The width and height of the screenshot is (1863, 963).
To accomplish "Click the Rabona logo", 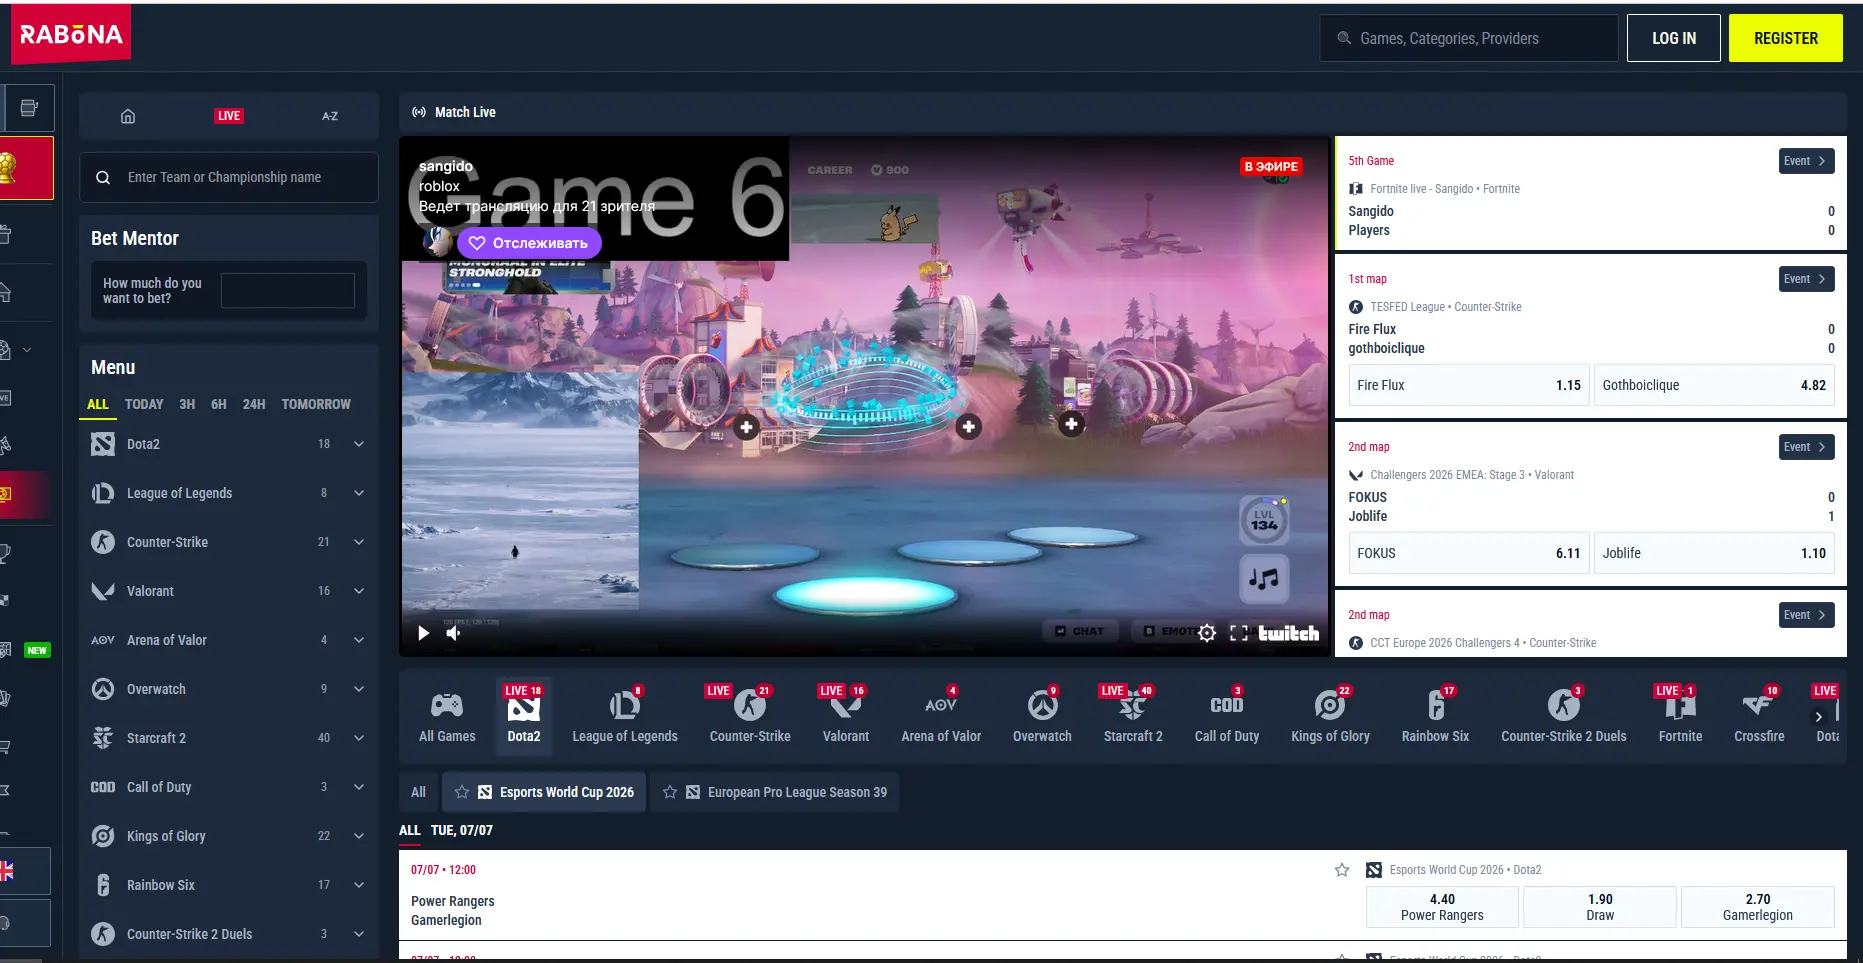I will click(x=71, y=35).
